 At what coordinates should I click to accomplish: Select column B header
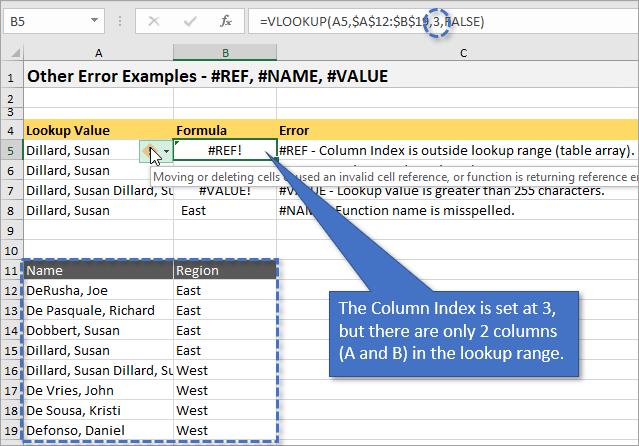(224, 52)
